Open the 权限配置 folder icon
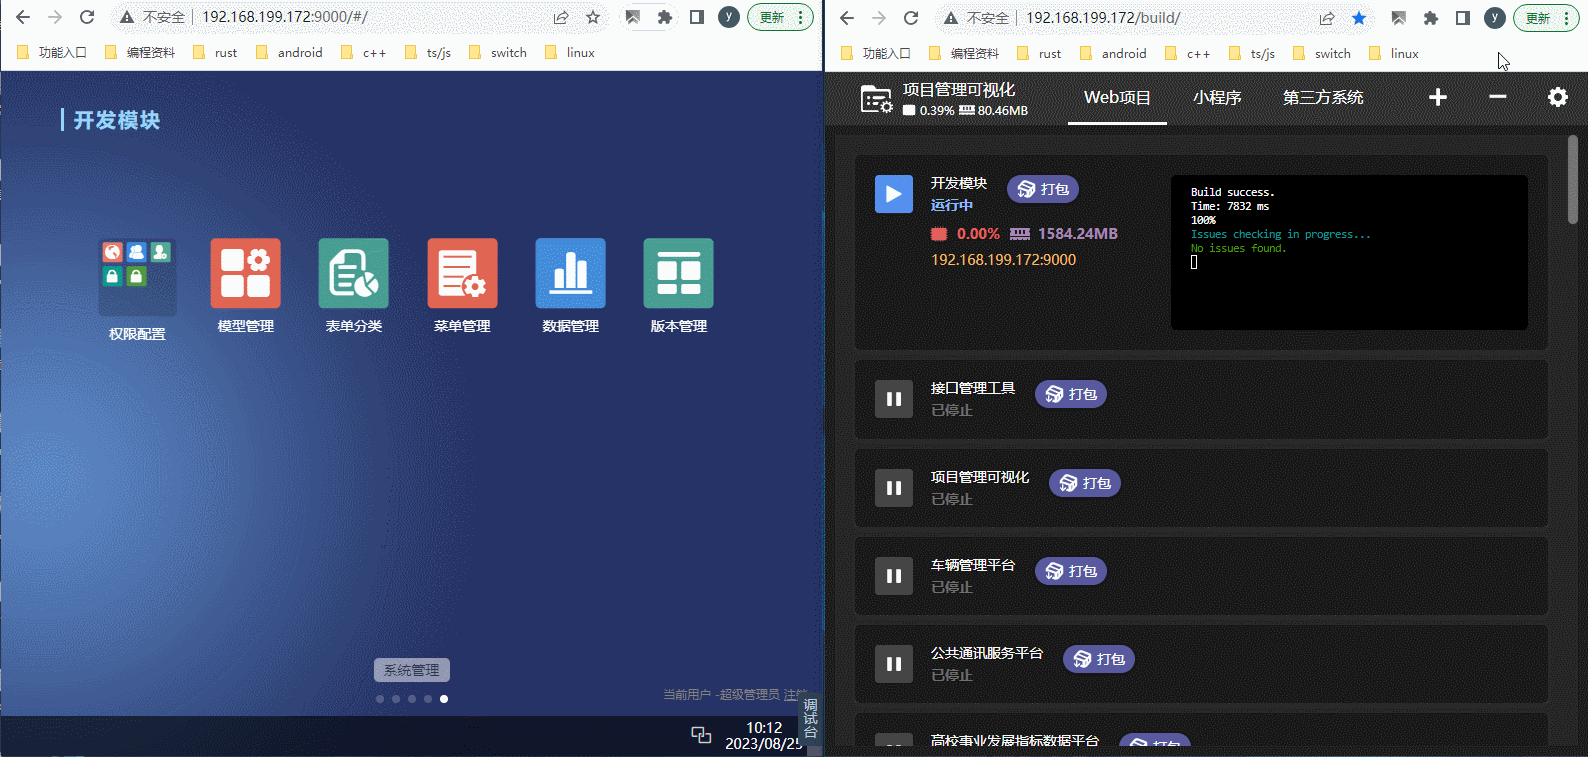 pyautogui.click(x=137, y=278)
